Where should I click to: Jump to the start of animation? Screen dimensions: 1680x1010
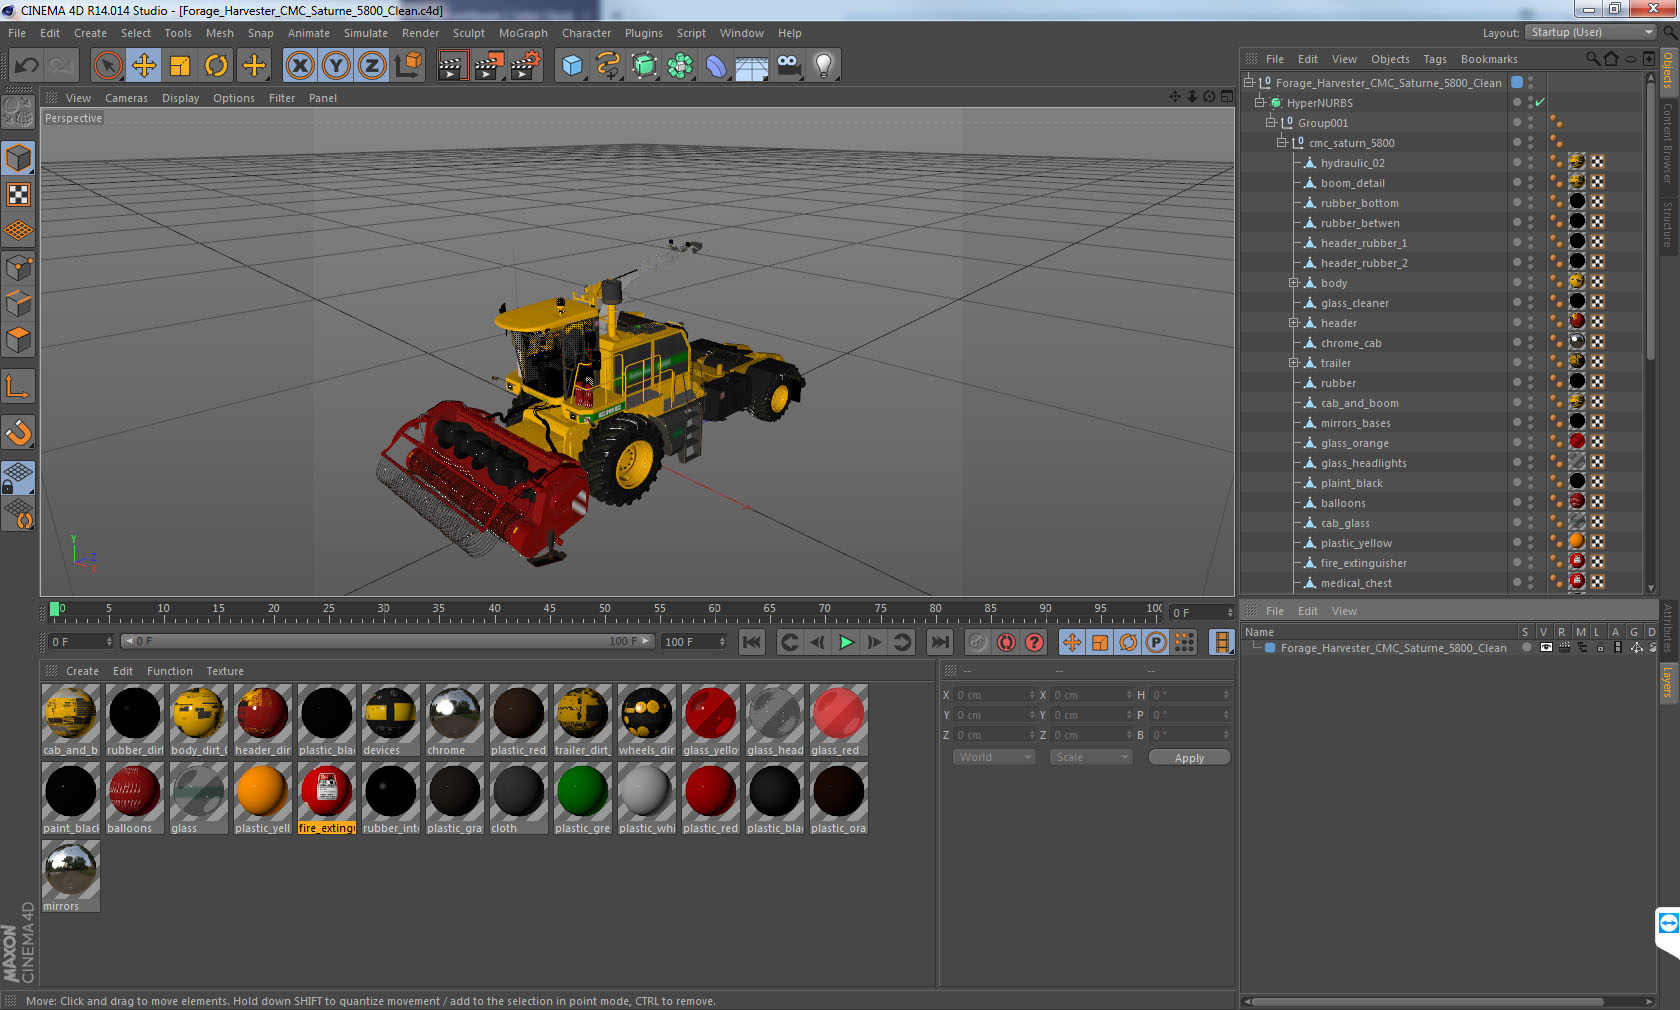[x=752, y=642]
